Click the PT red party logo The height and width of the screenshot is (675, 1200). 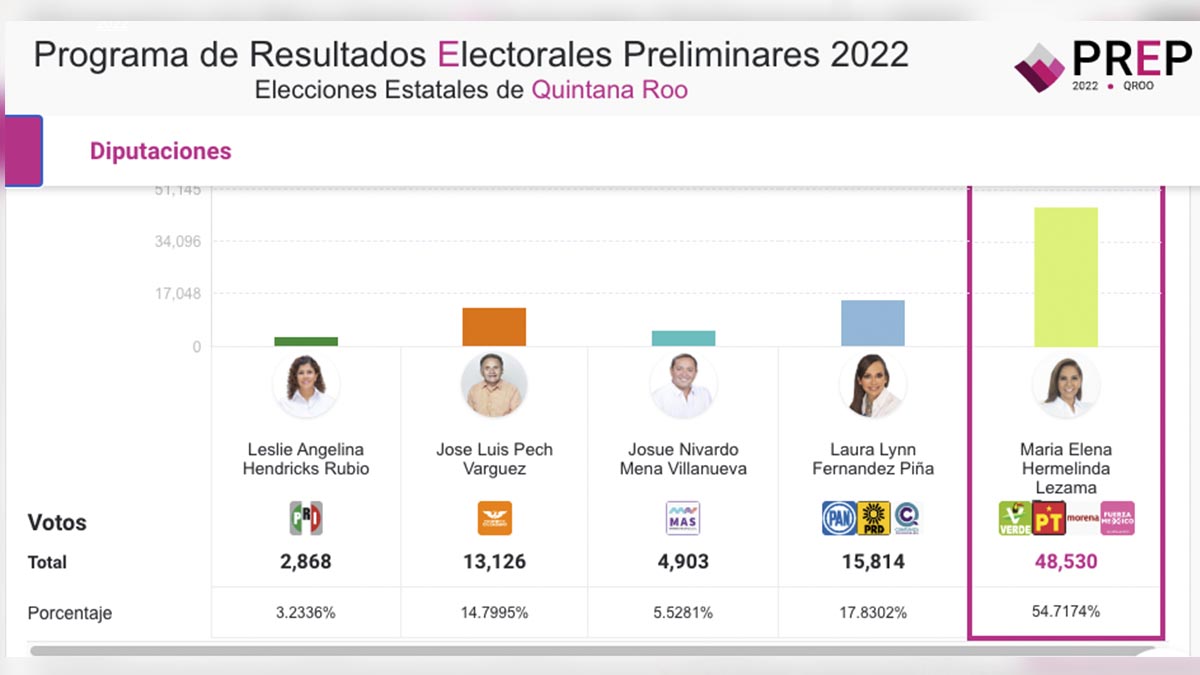click(1048, 518)
